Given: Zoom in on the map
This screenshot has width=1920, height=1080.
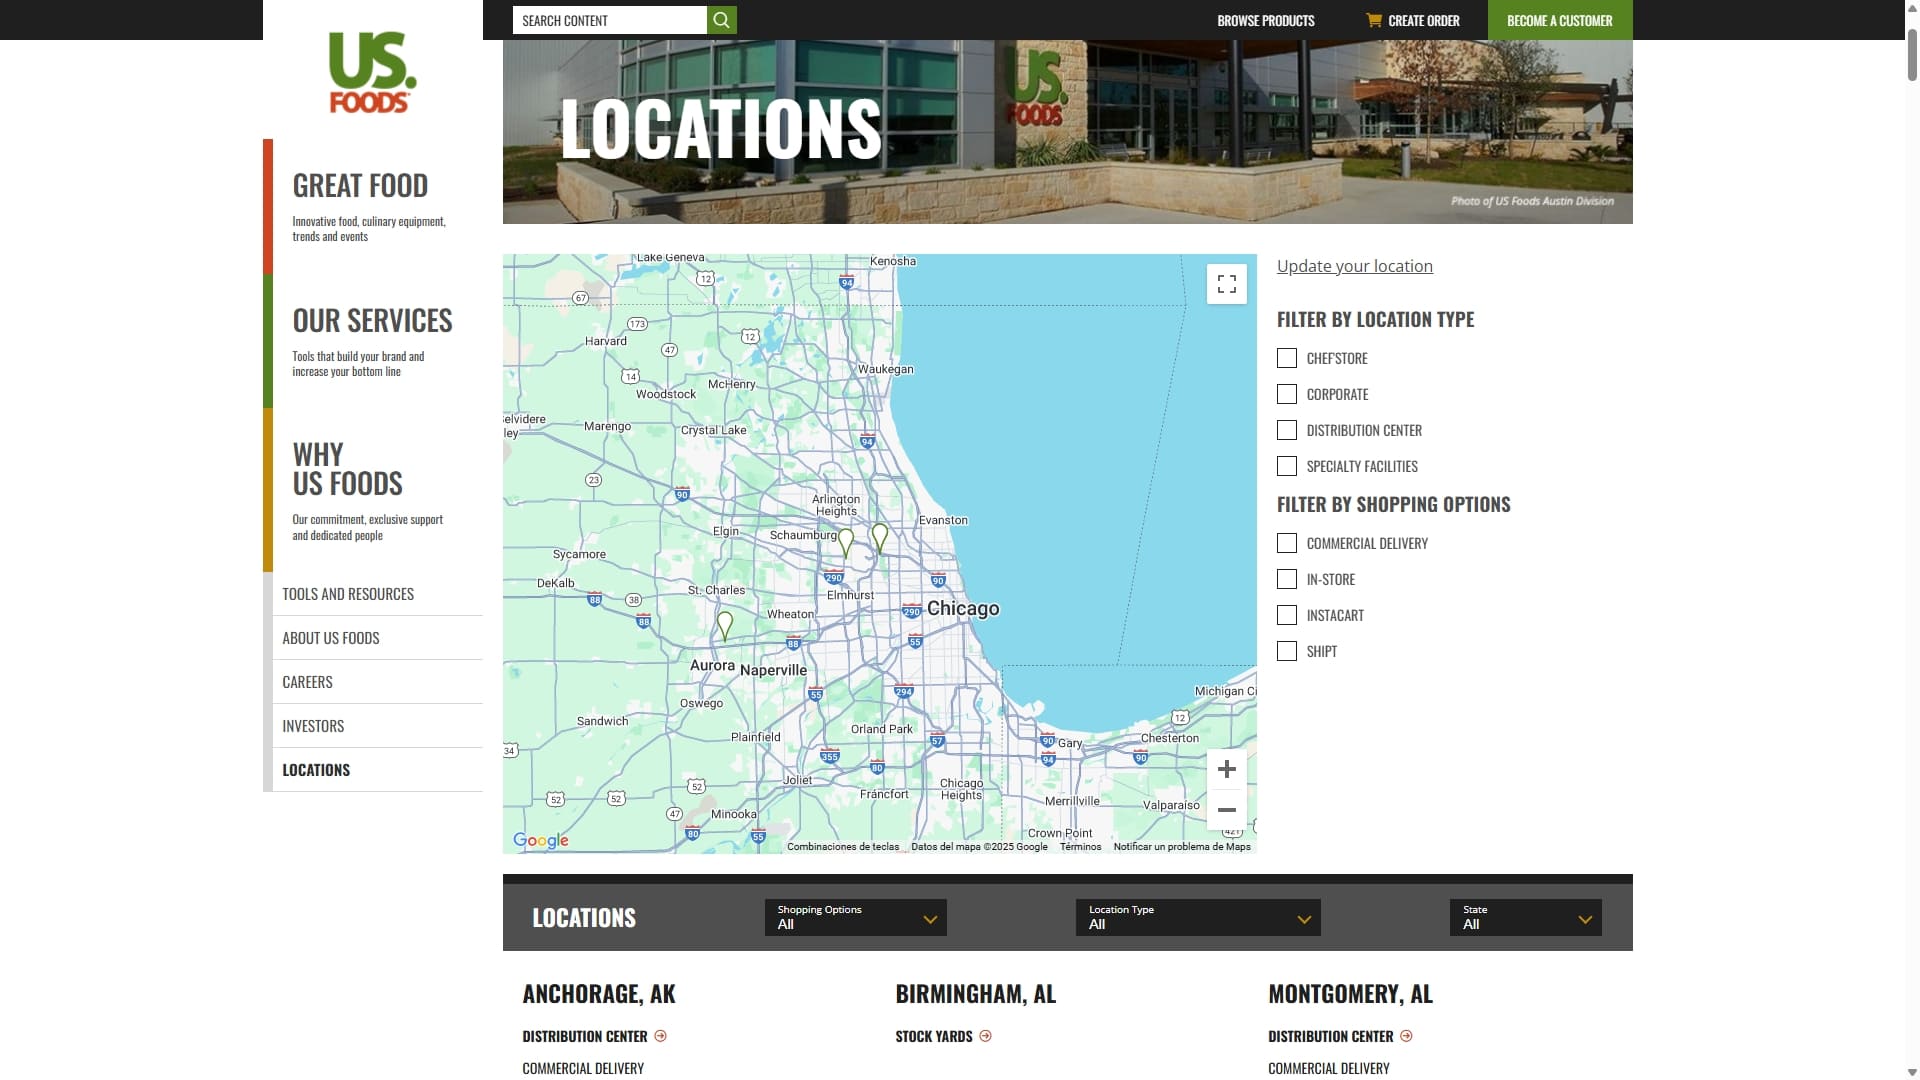Looking at the screenshot, I should click(1226, 769).
